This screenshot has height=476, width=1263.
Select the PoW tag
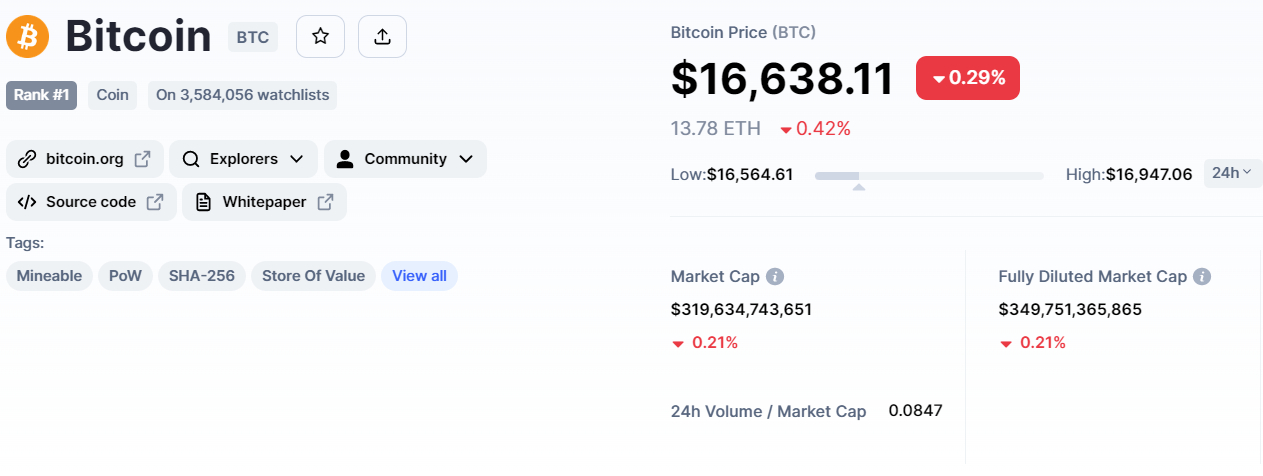click(125, 276)
